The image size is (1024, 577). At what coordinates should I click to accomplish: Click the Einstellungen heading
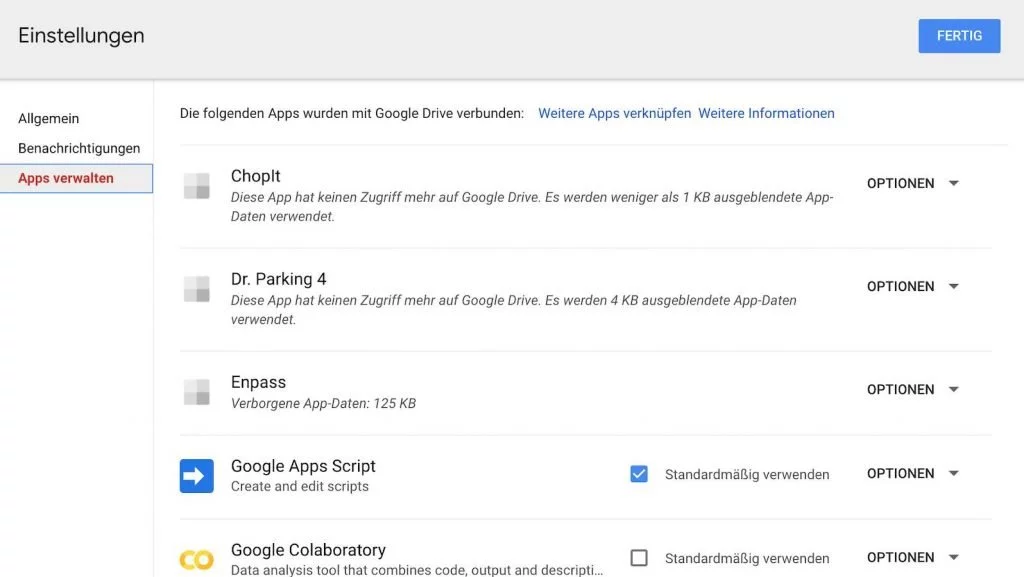(81, 35)
